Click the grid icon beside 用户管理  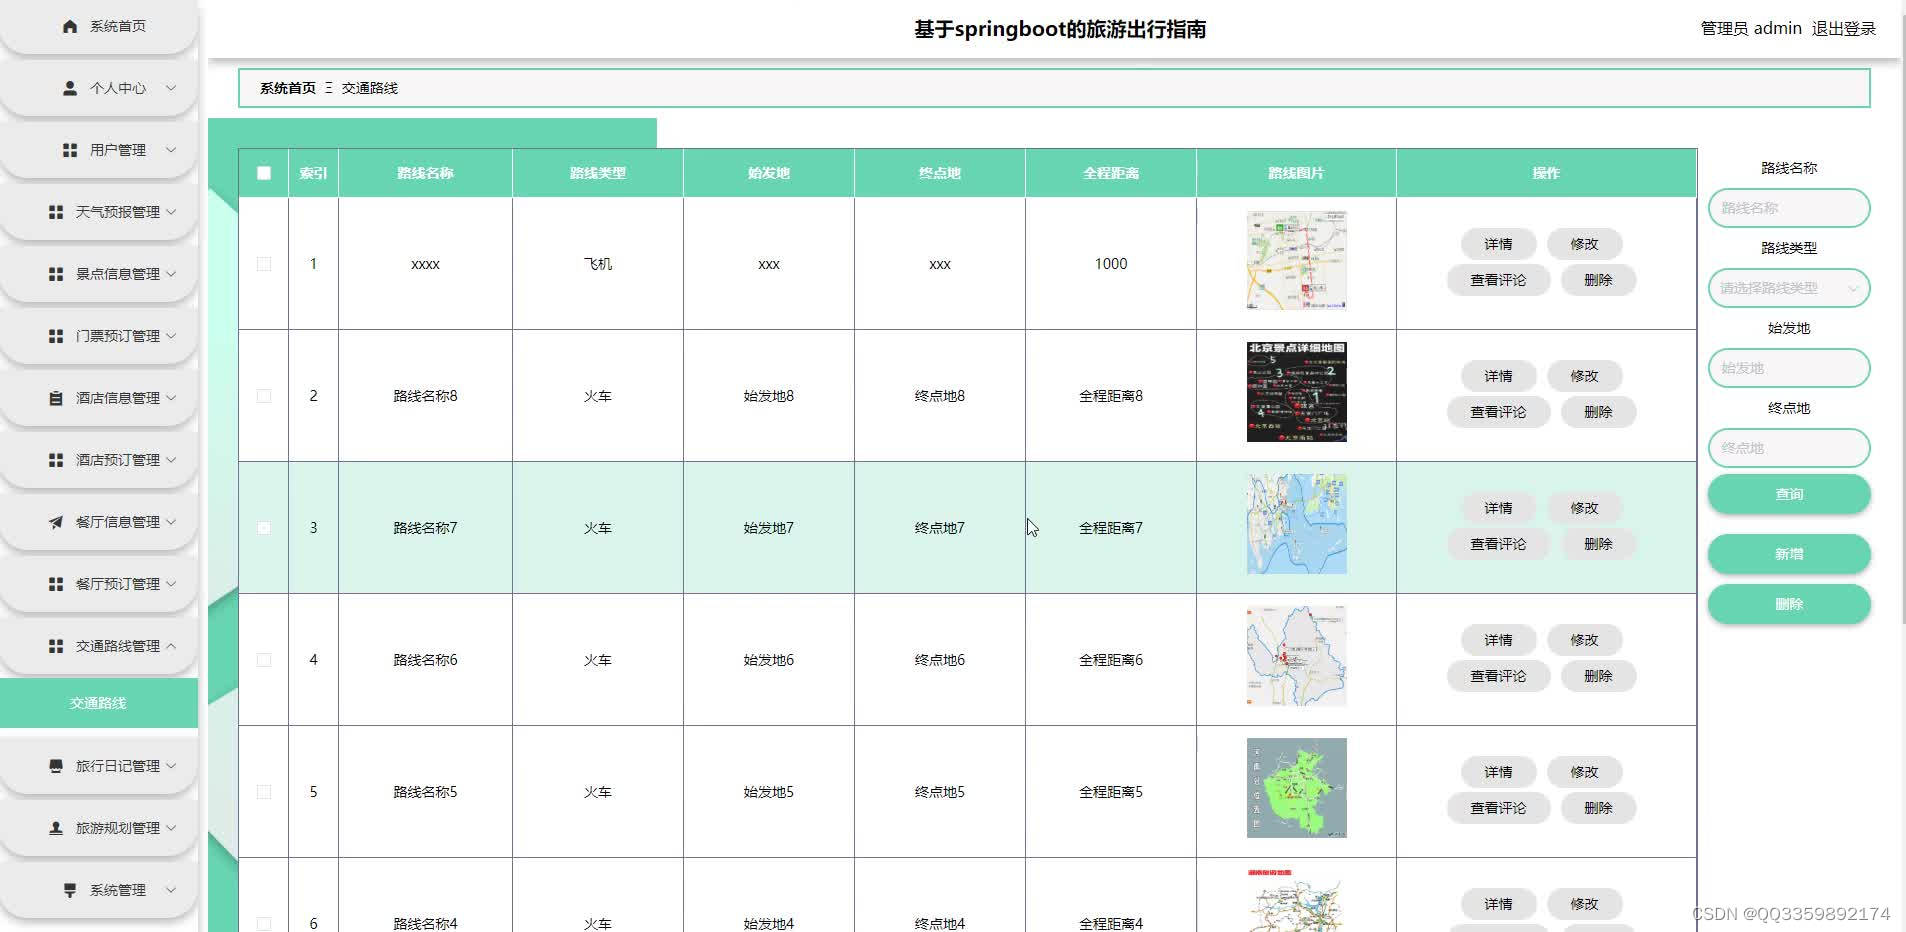click(x=70, y=150)
